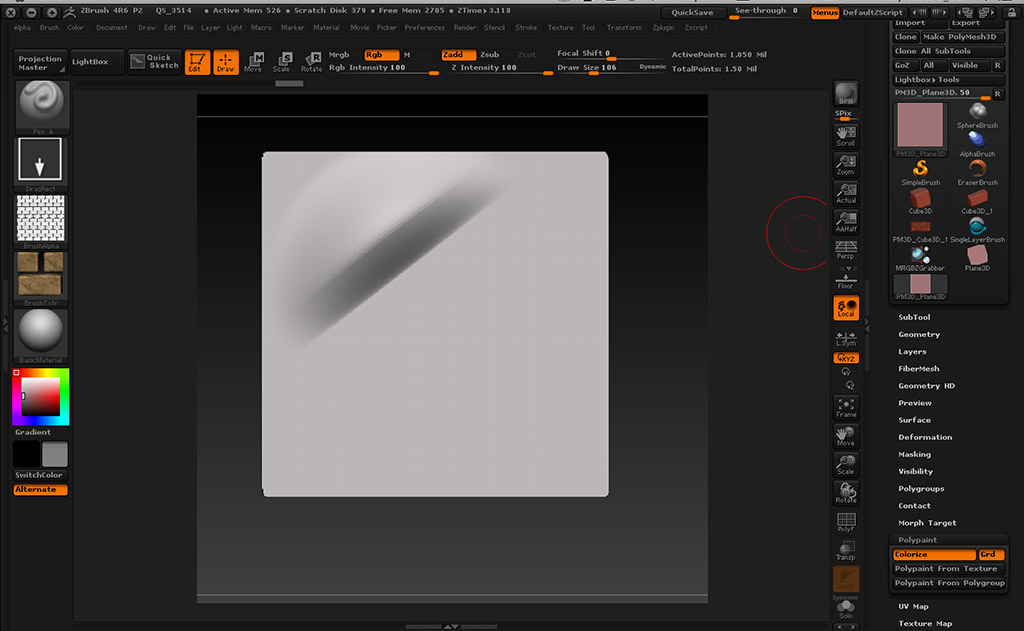
Task: Open the Zplugin menu
Action: pyautogui.click(x=662, y=28)
